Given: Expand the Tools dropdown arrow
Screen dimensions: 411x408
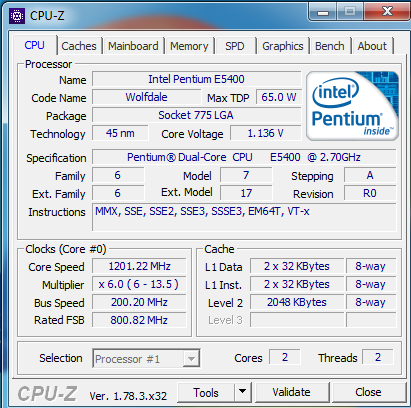Looking at the screenshot, I should click(243, 393).
